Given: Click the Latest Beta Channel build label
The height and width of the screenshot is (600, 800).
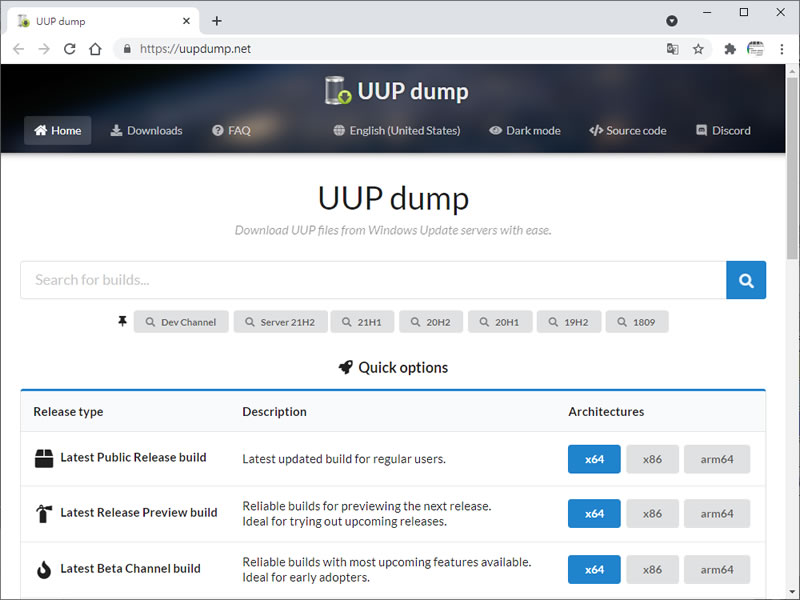Looking at the screenshot, I should (x=130, y=568).
